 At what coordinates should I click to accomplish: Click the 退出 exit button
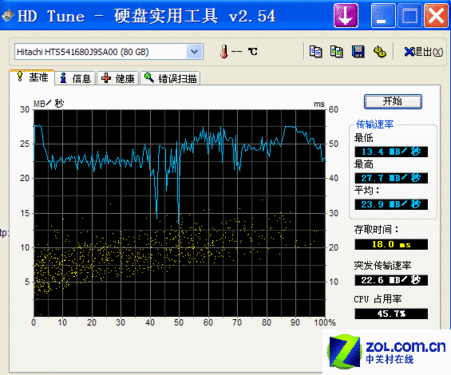[423, 52]
